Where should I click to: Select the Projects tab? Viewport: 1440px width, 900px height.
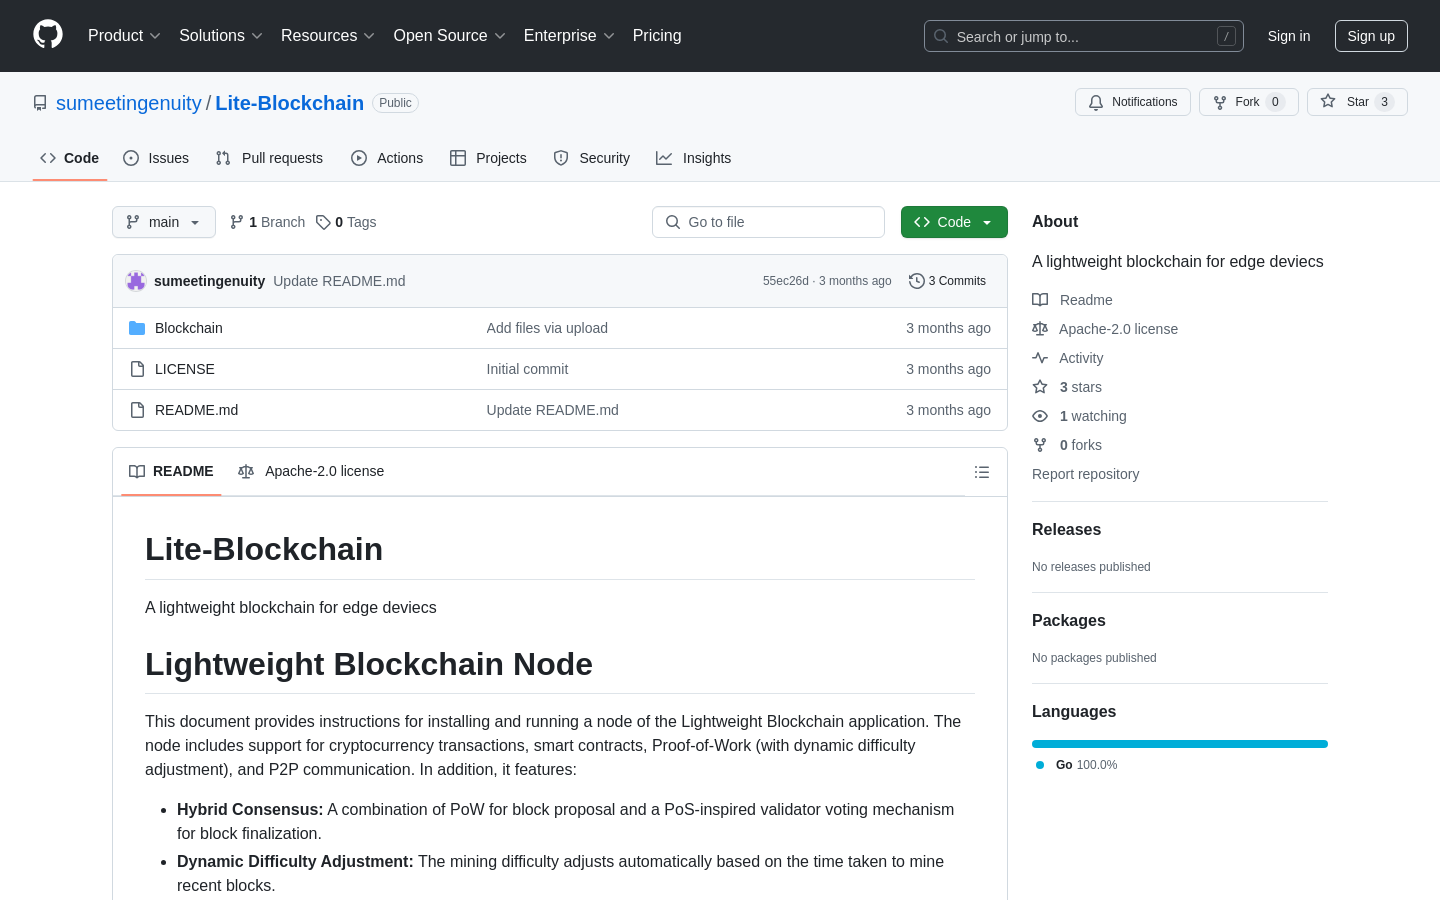pyautogui.click(x=488, y=158)
